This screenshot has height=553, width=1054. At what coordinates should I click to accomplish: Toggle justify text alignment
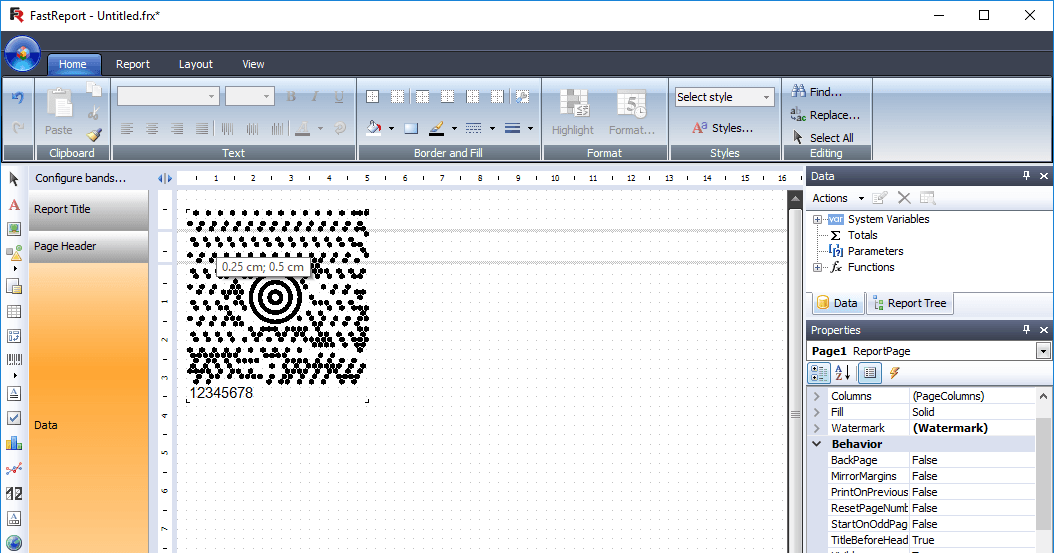pos(202,128)
